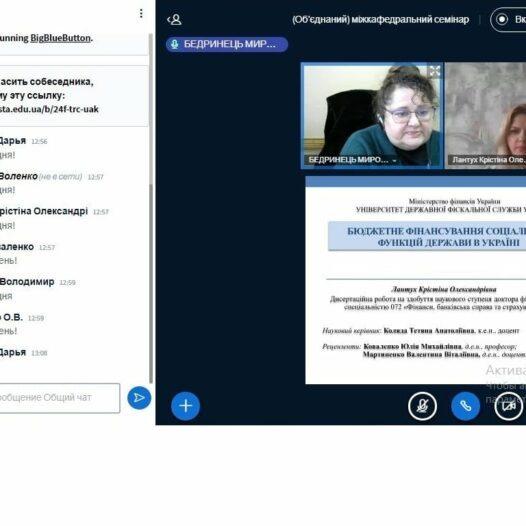Viewport: 526px width, 526px height.
Task: Select БЕДРИНЕЦЬ МИРО webcam video tile
Action: (x=372, y=115)
